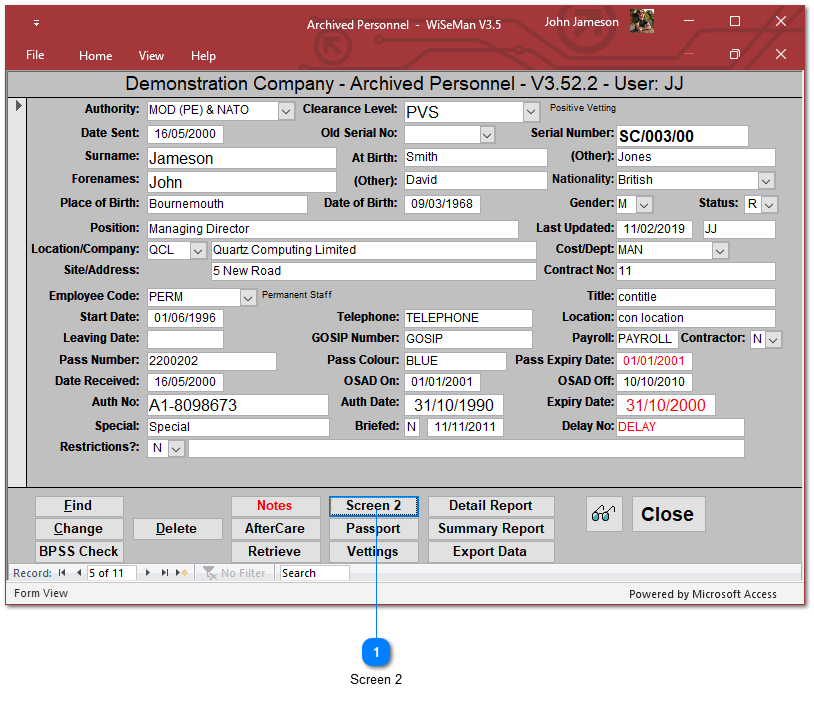Click the No Filter indicator
The image size is (814, 703).
(235, 573)
